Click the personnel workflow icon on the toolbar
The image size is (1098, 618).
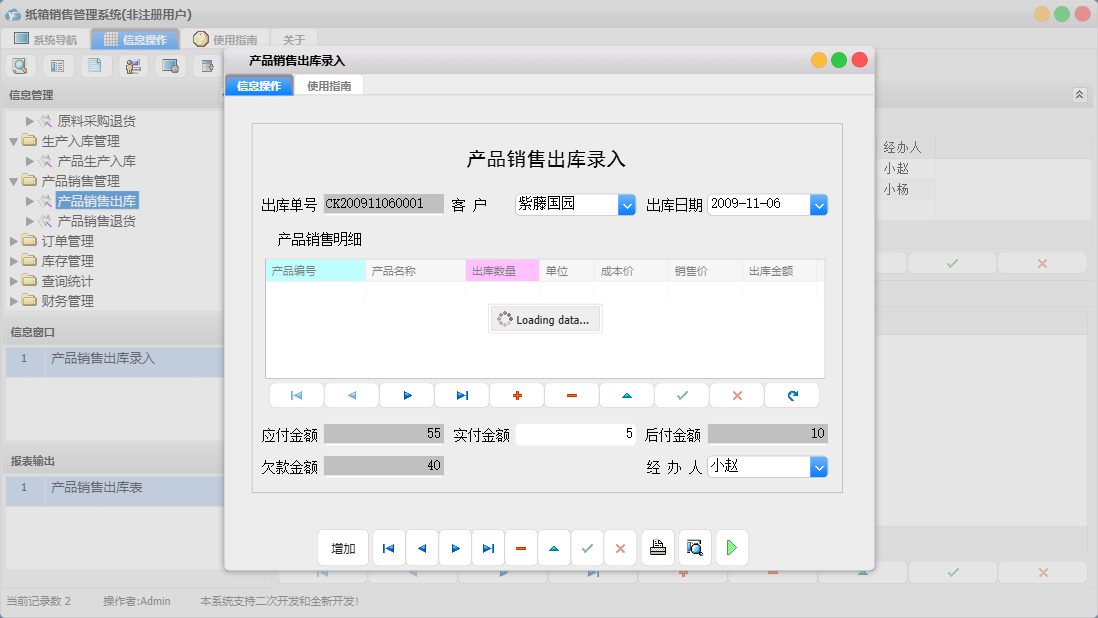[x=132, y=65]
